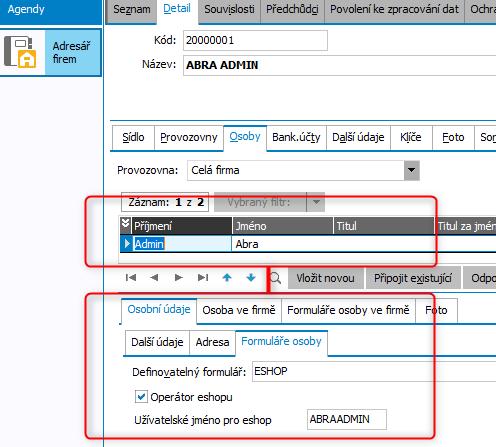This screenshot has height=447, width=496.
Task: Switch to the Adresa sub-tab
Action: click(212, 342)
